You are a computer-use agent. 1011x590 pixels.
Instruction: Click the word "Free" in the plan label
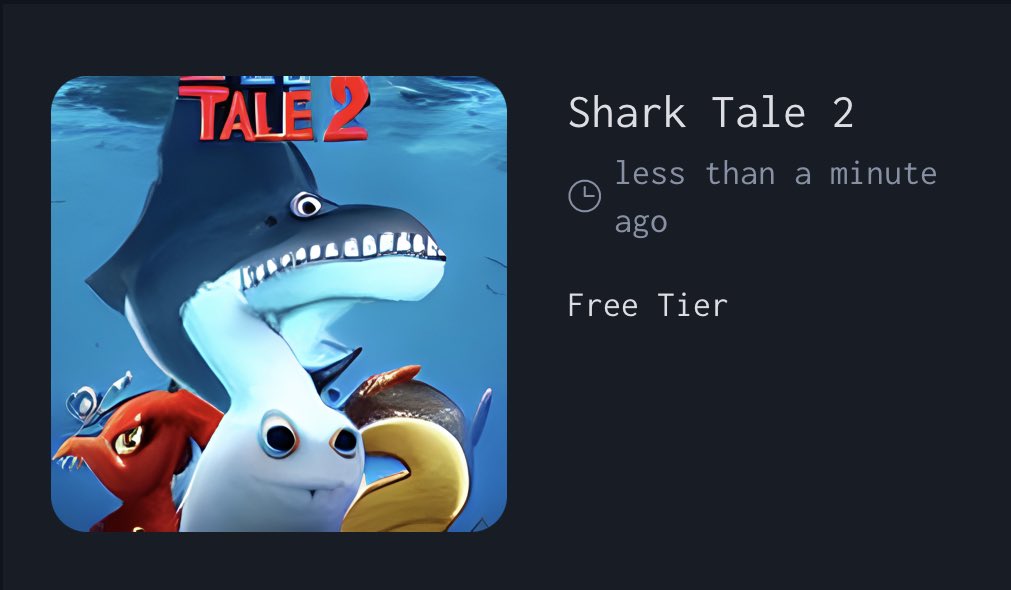coord(601,304)
